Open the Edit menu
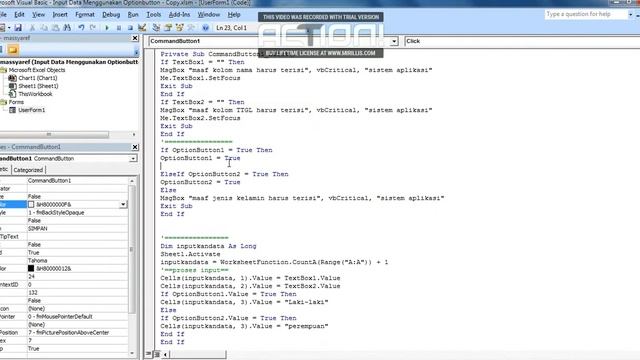640x360 pixels. (x=19, y=15)
